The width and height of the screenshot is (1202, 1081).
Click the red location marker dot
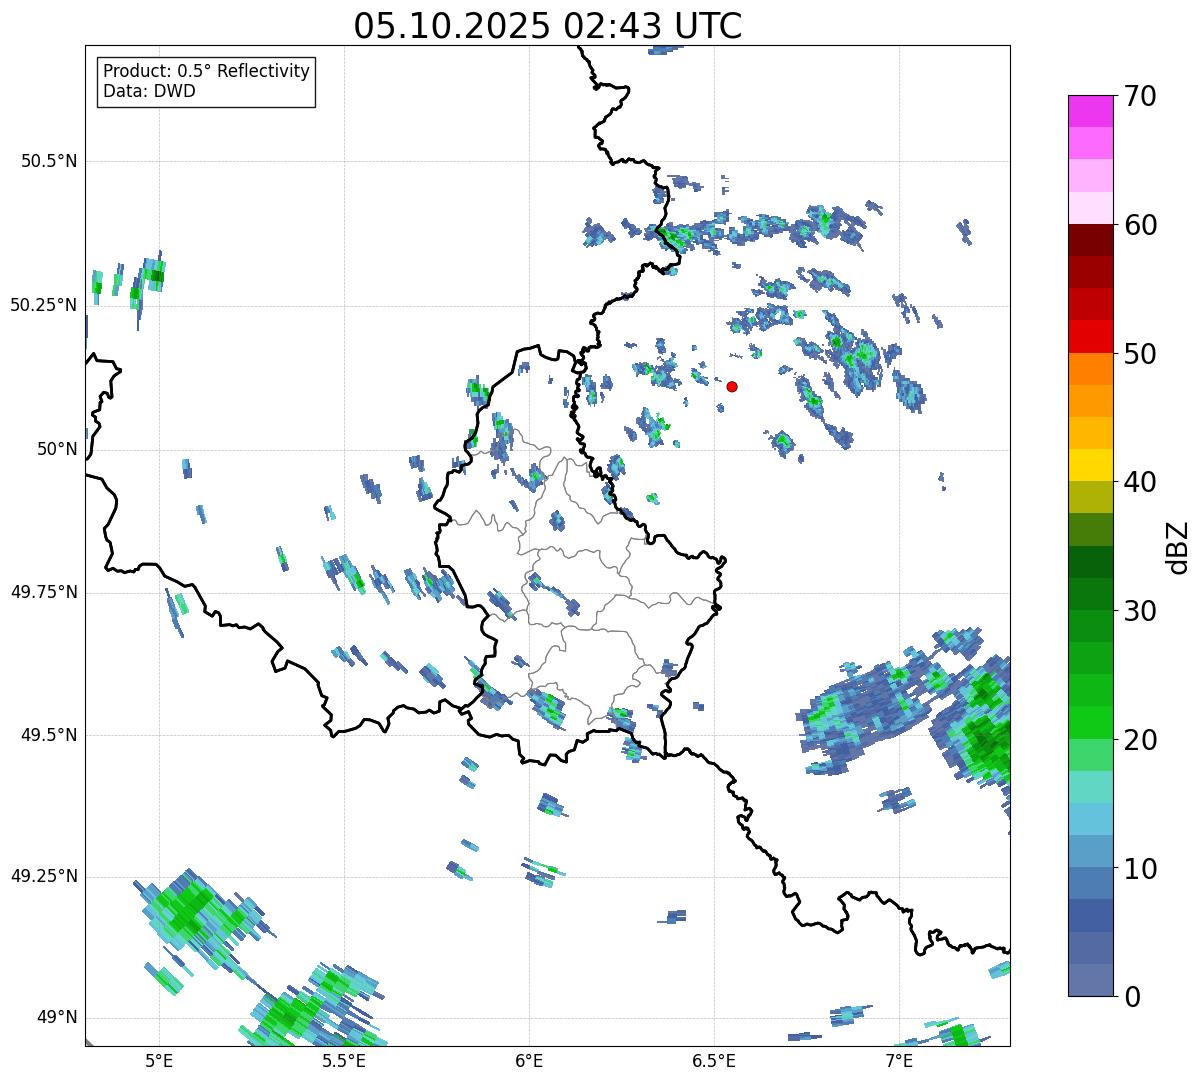(732, 386)
